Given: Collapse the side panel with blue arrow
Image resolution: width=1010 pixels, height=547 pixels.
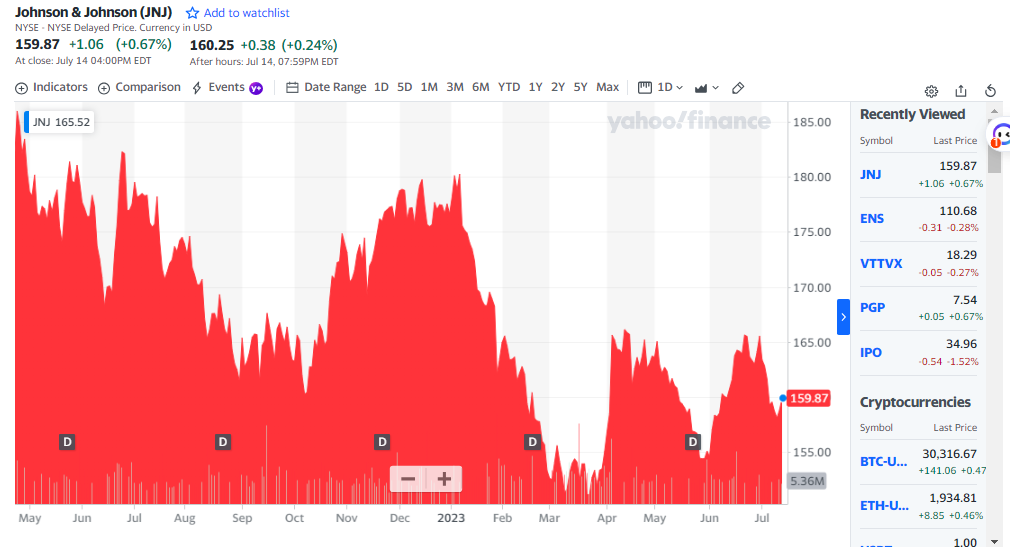Looking at the screenshot, I should [843, 317].
